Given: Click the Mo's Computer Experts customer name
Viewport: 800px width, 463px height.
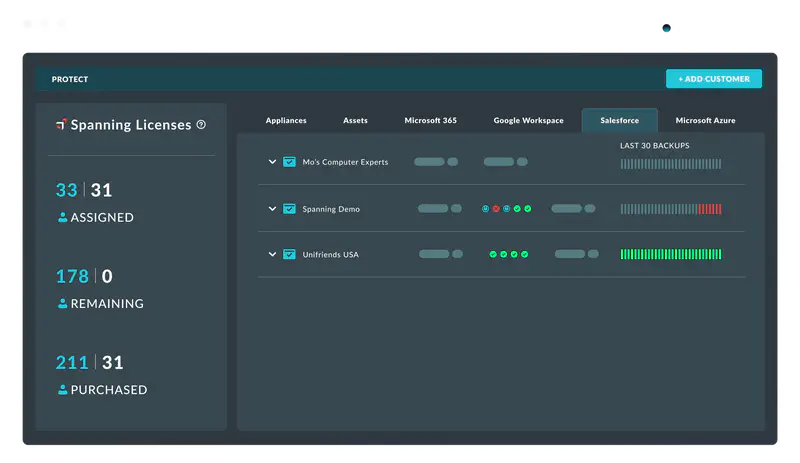Looking at the screenshot, I should 345,162.
